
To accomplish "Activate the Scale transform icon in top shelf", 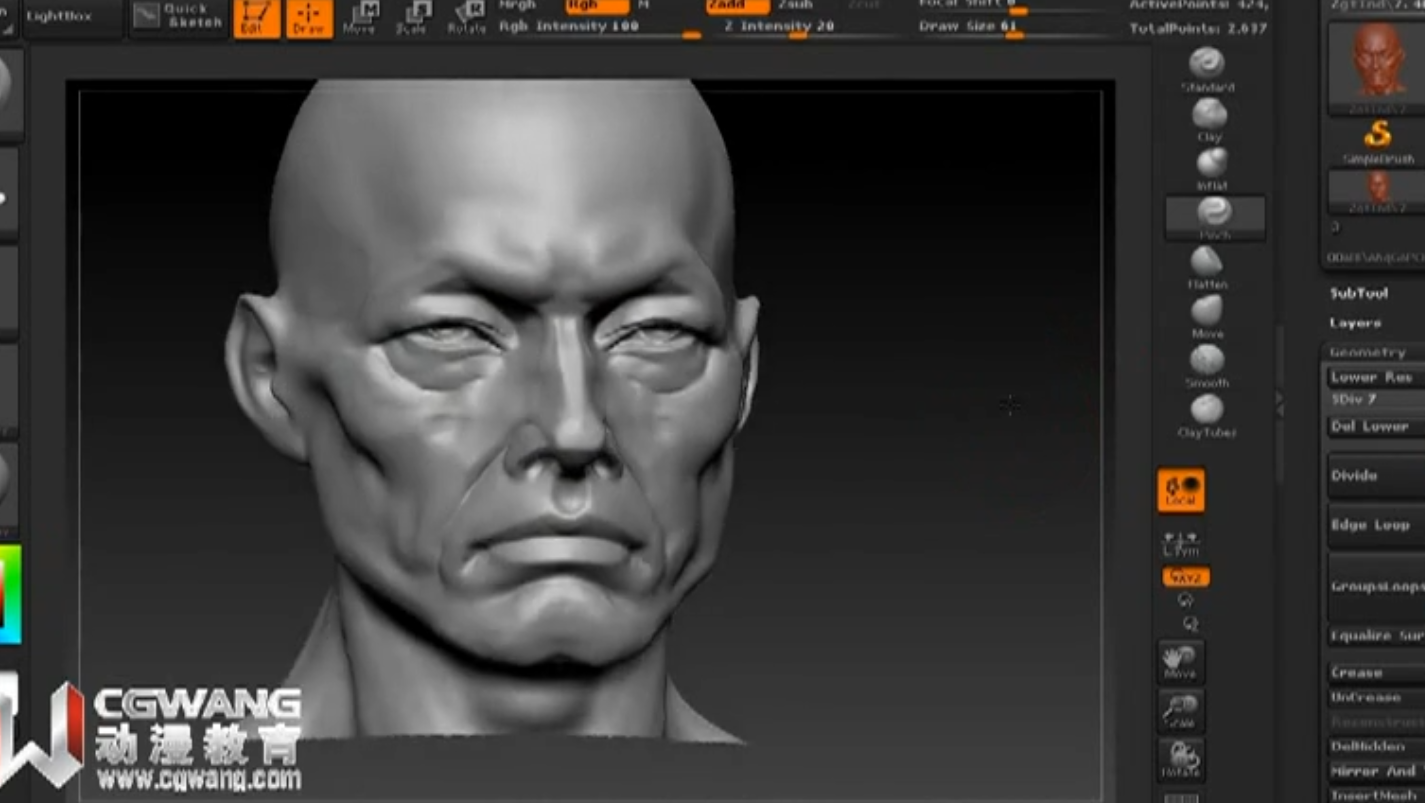I will click(413, 18).
